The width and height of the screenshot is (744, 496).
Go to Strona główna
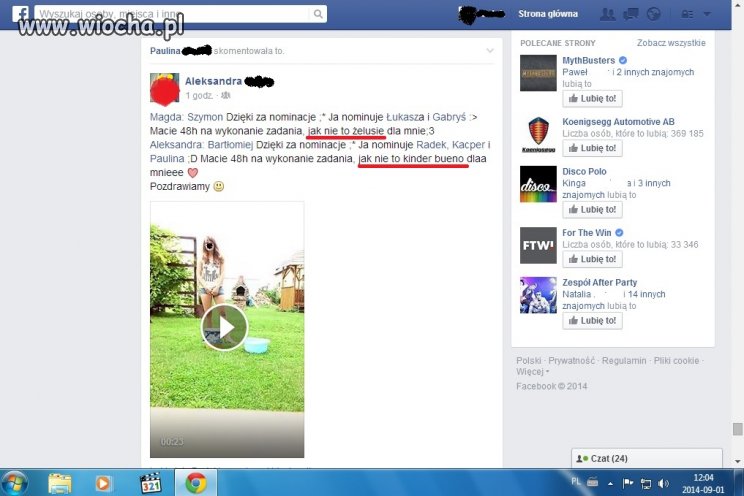[548, 14]
